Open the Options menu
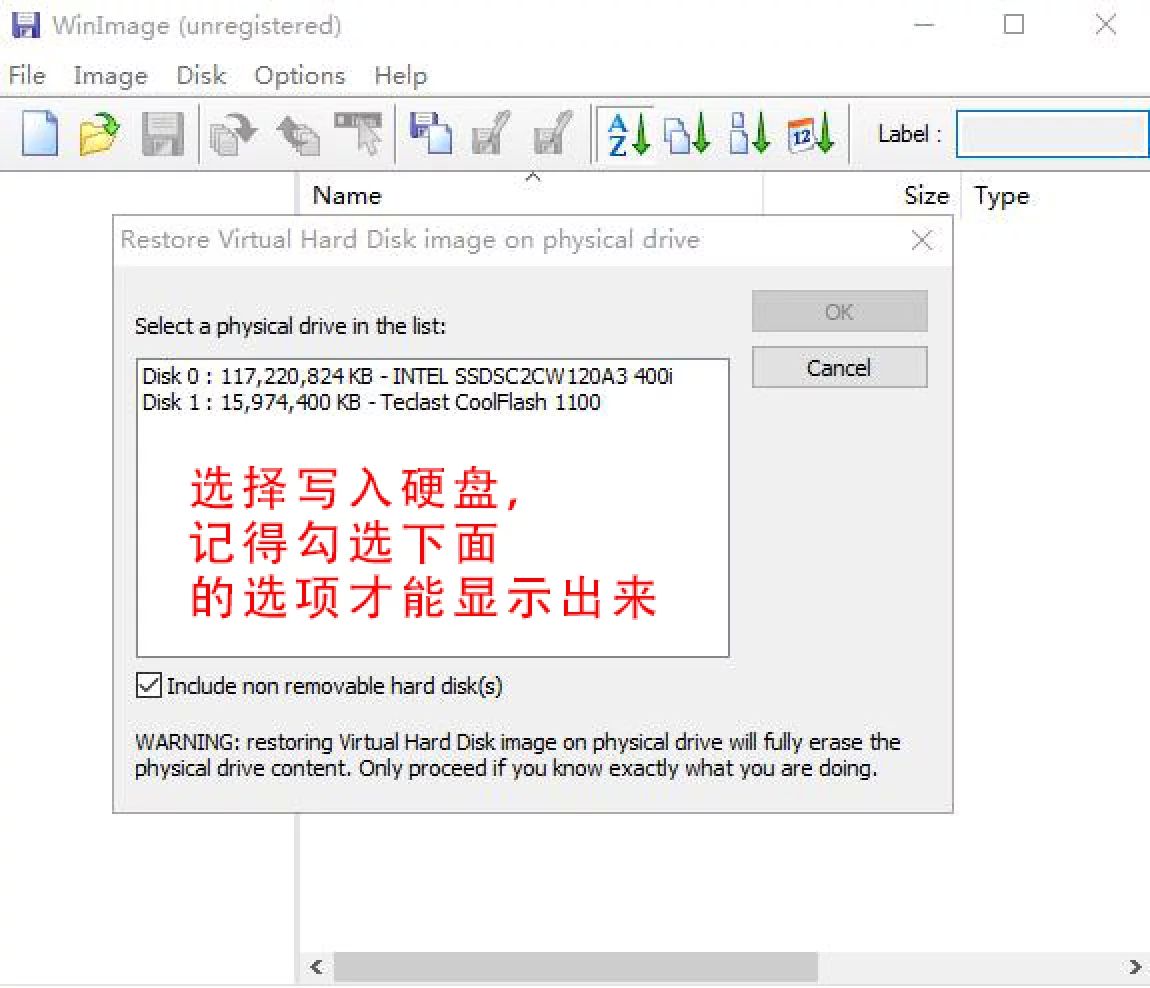 pyautogui.click(x=299, y=75)
